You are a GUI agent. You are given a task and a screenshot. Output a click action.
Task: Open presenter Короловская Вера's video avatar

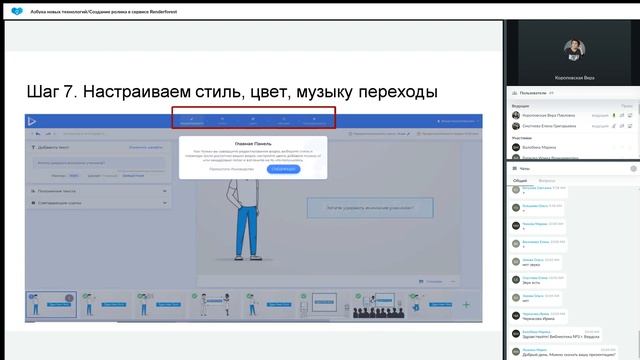point(574,50)
